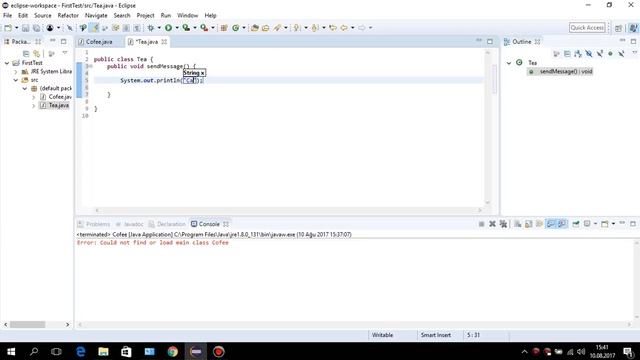Click Terminate stop icon in Console

pos(481,224)
